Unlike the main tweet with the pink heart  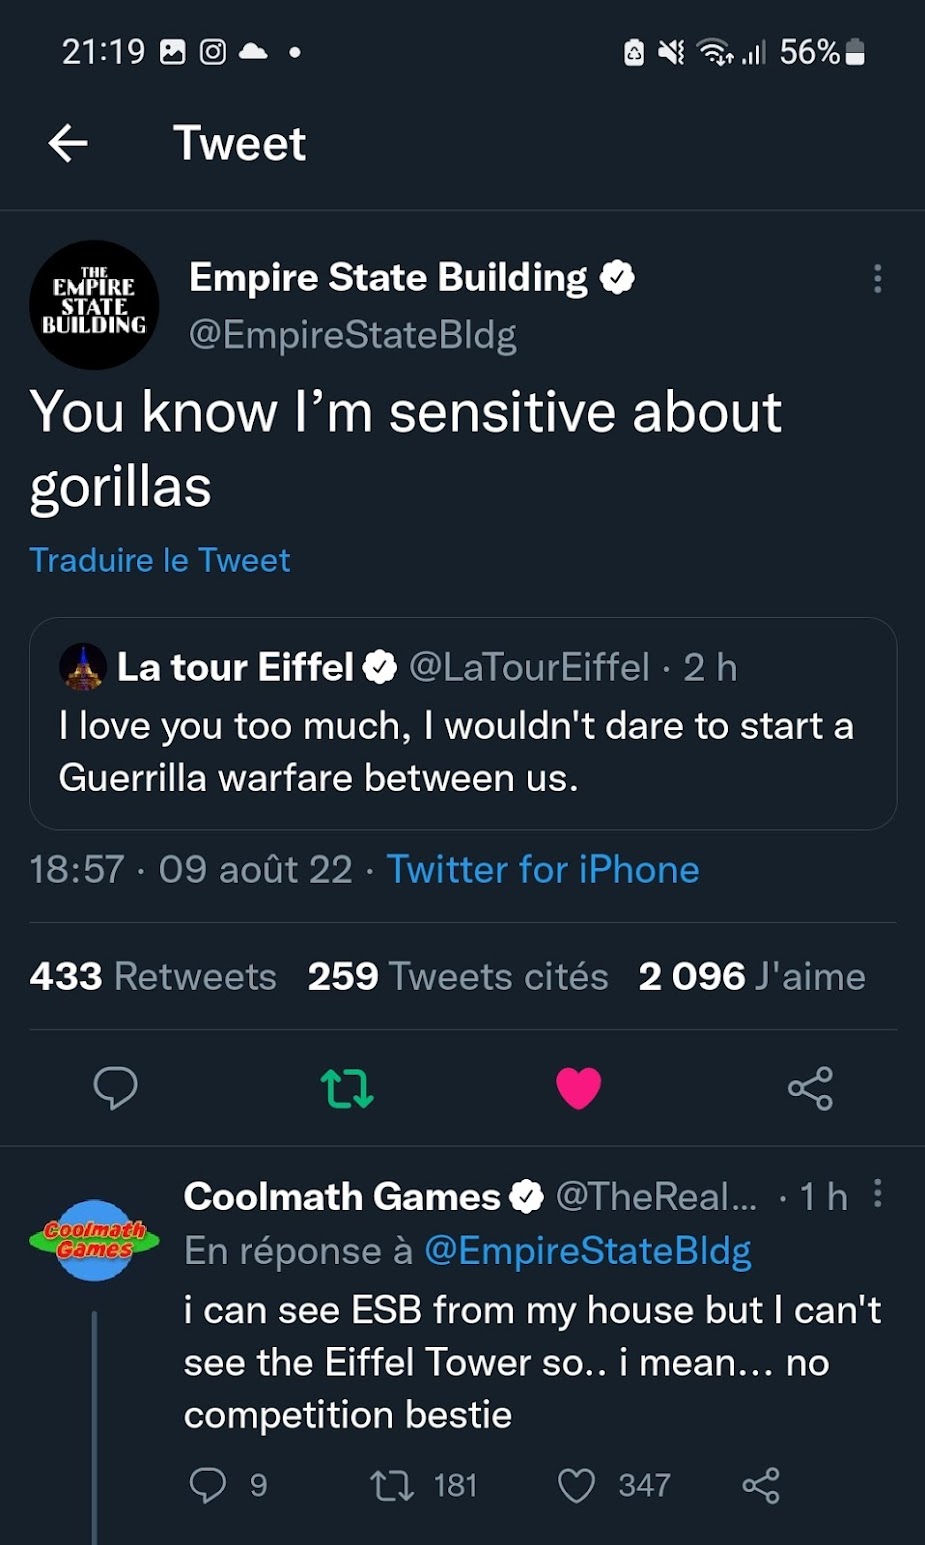tap(578, 1088)
